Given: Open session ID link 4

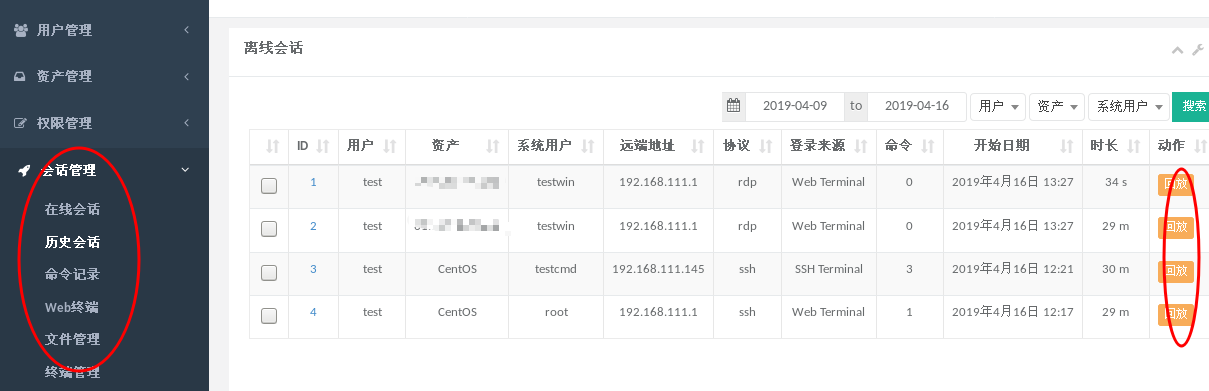Looking at the screenshot, I should (x=313, y=312).
